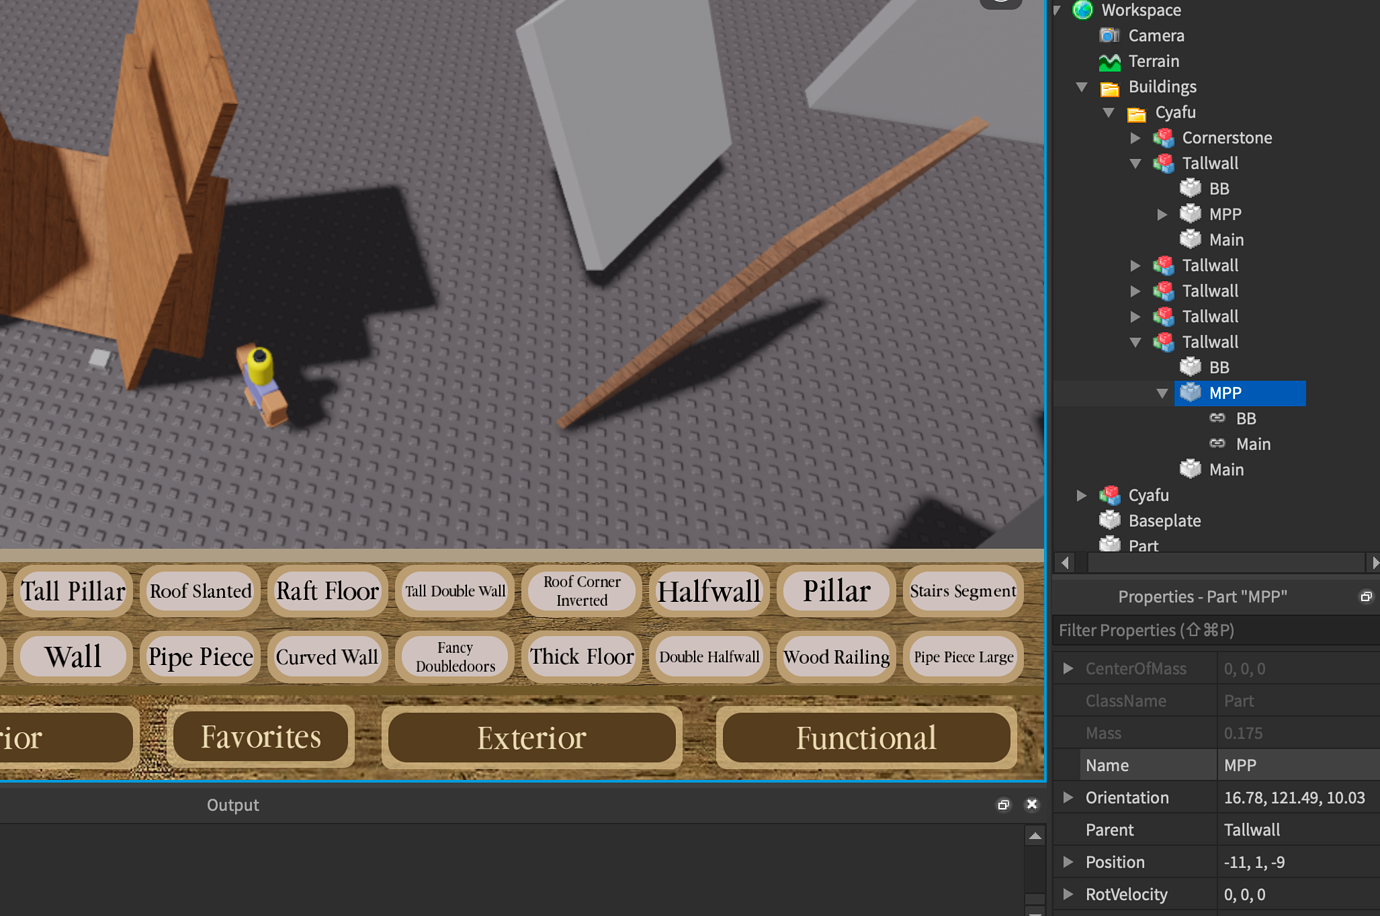Select the Buildings folder icon

(1110, 87)
